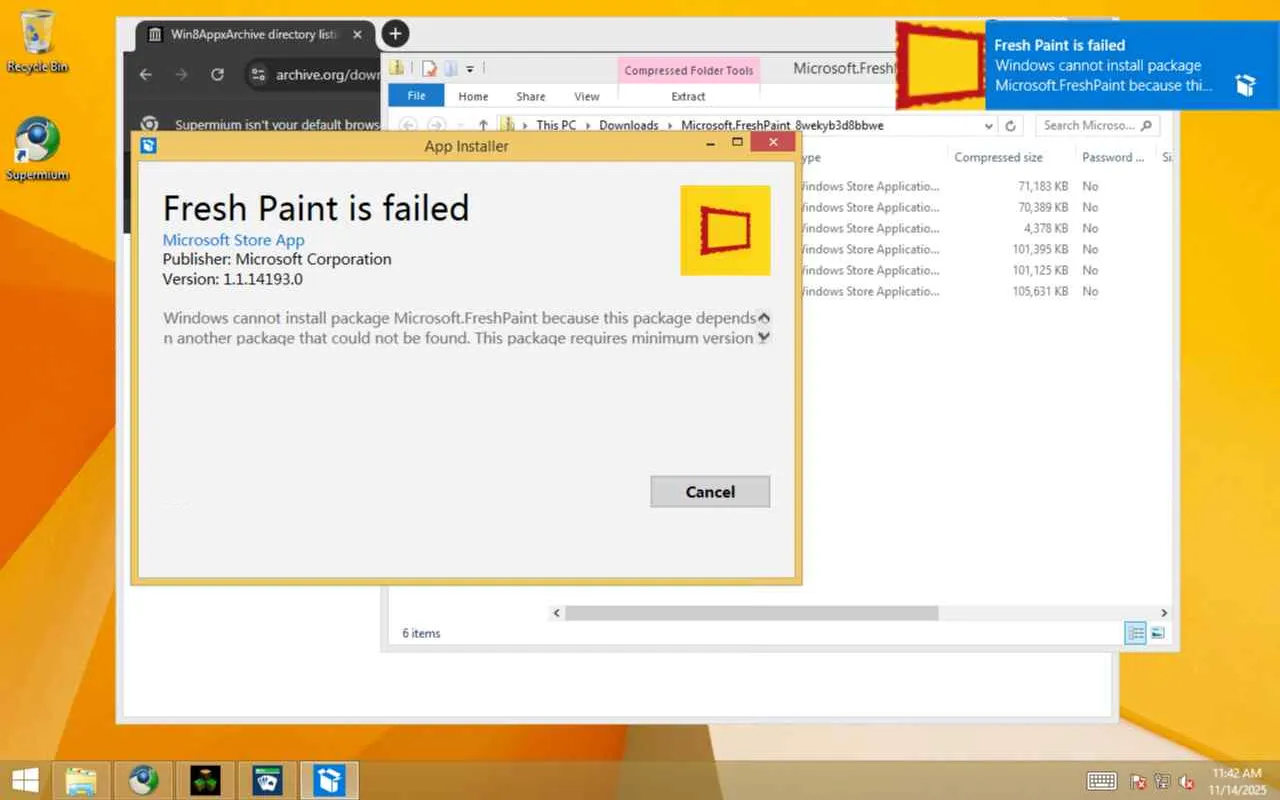The width and height of the screenshot is (1280, 800).
Task: Select the file row with 105,631 KB
Action: coord(985,291)
